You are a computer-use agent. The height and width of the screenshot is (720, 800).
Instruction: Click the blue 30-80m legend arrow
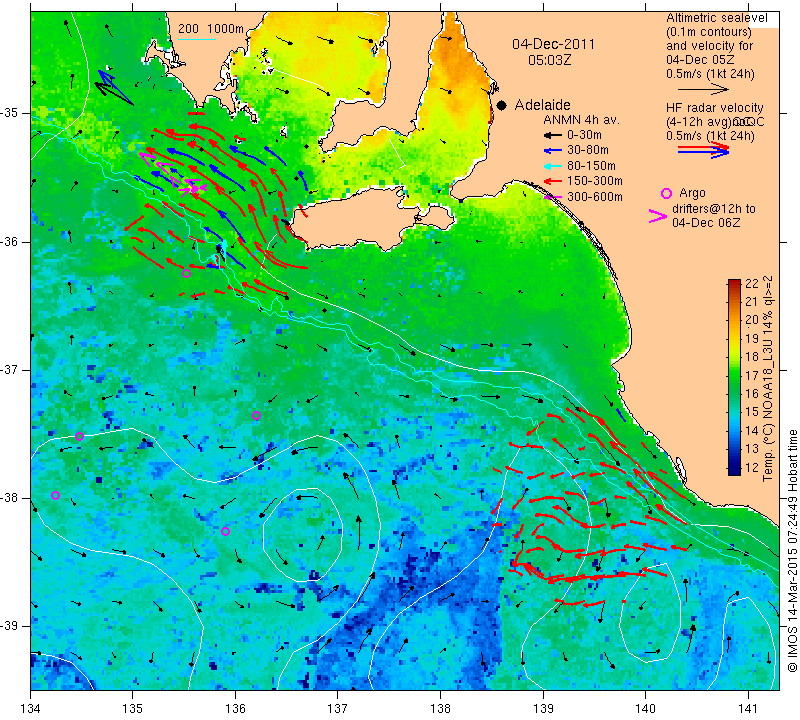click(552, 151)
